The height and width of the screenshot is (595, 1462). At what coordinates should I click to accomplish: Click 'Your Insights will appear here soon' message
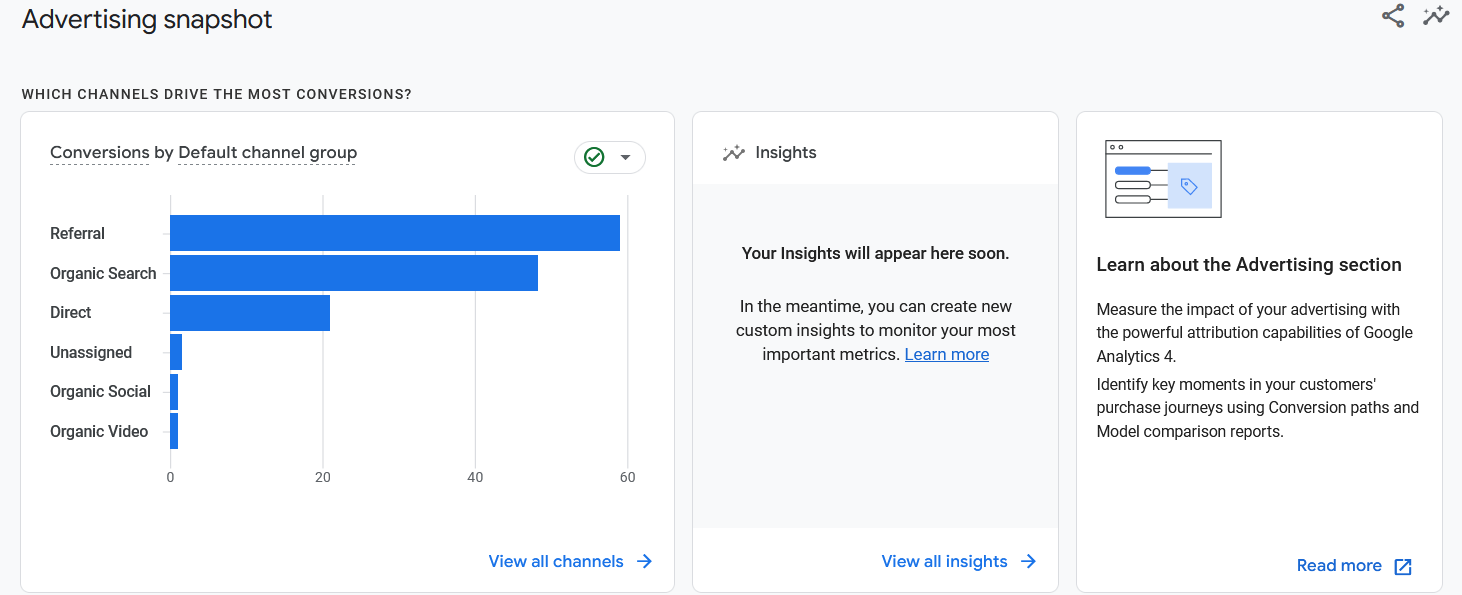(x=875, y=254)
